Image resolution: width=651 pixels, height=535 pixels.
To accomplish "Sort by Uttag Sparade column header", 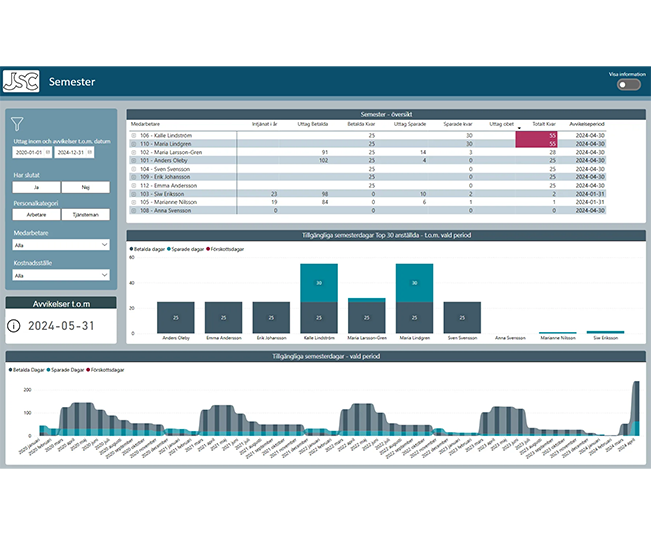I will coord(410,124).
